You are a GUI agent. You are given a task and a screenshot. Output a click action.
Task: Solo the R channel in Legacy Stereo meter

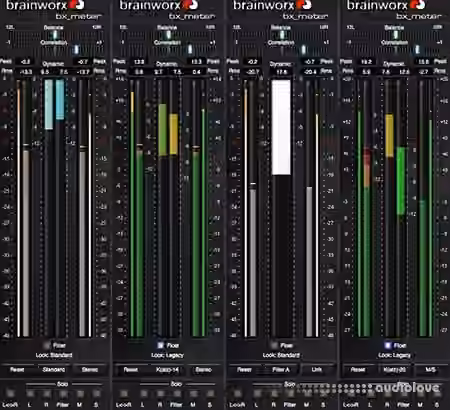pos(160,394)
